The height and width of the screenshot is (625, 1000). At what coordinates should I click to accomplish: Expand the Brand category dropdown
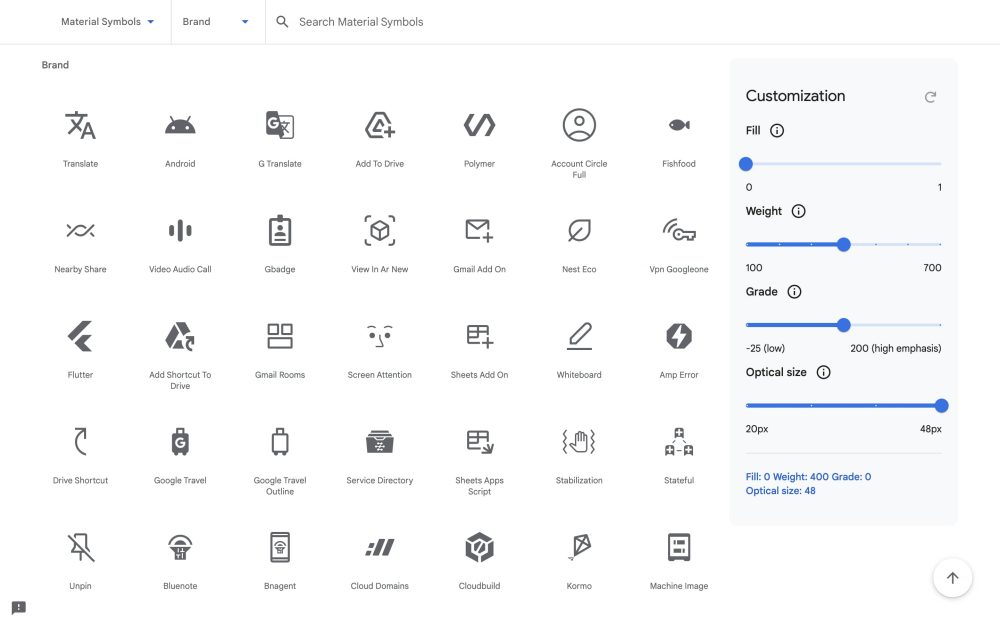[216, 22]
